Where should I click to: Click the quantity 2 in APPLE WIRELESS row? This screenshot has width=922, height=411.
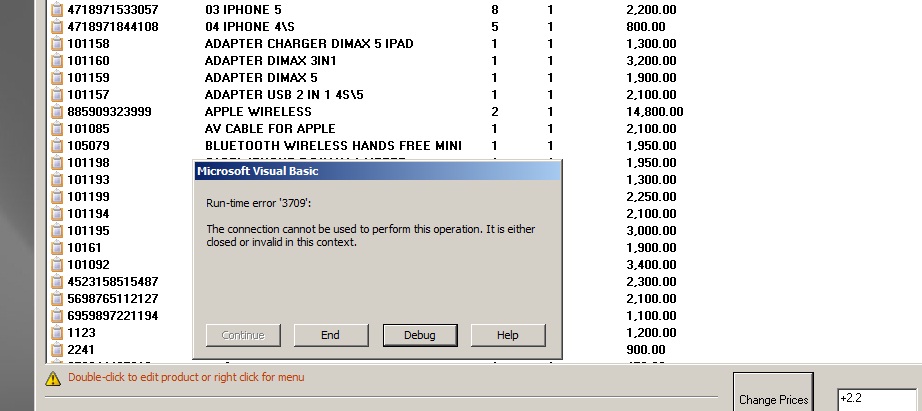click(495, 112)
